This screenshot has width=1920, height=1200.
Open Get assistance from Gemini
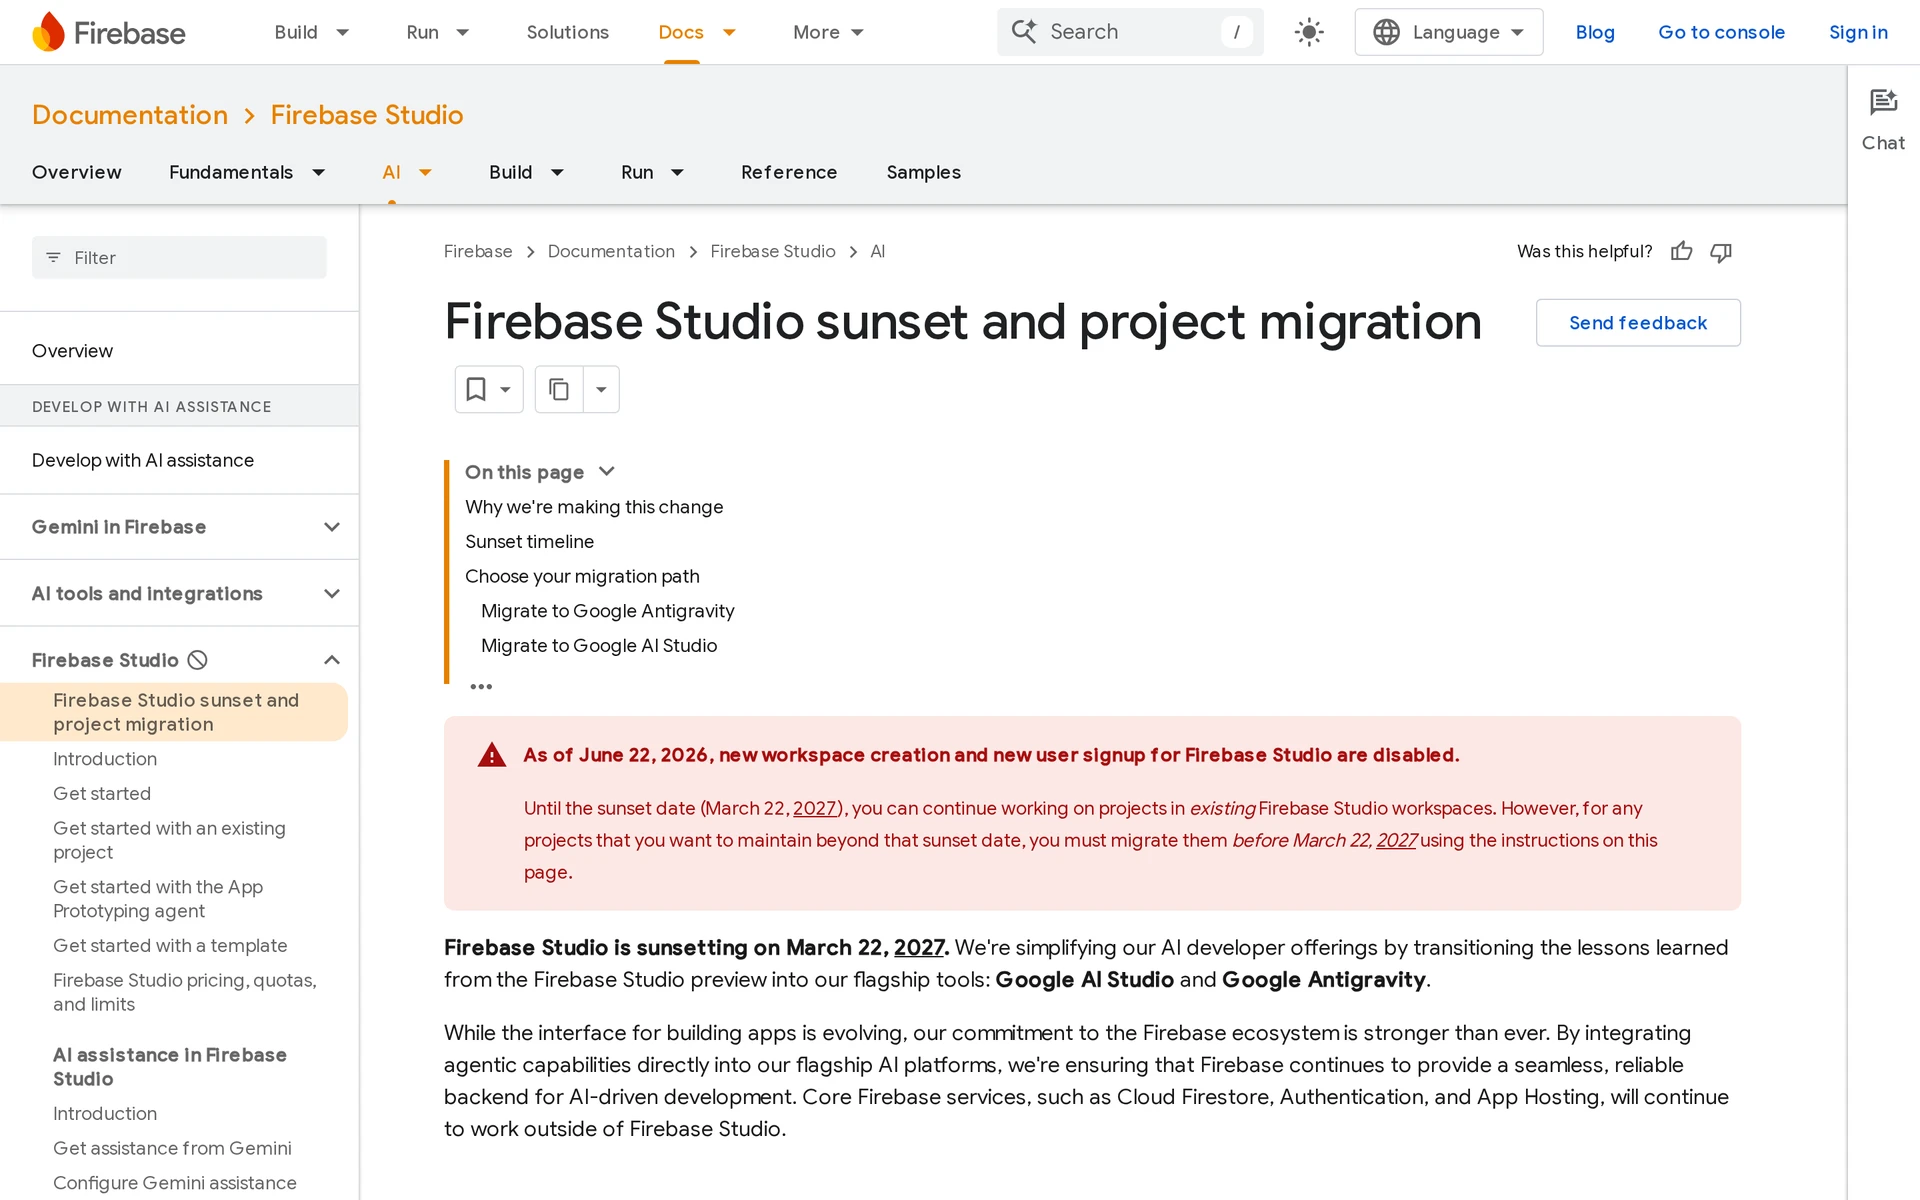[172, 1148]
